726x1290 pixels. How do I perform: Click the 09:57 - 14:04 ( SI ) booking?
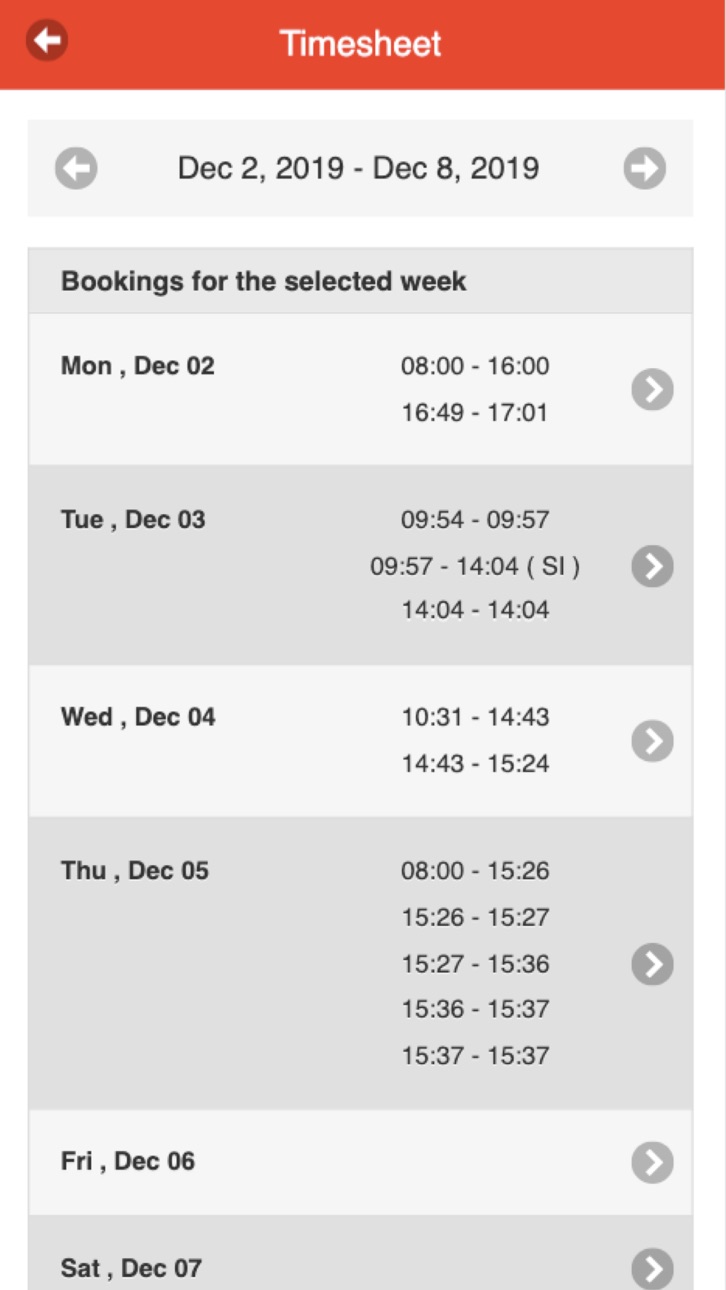pos(475,567)
